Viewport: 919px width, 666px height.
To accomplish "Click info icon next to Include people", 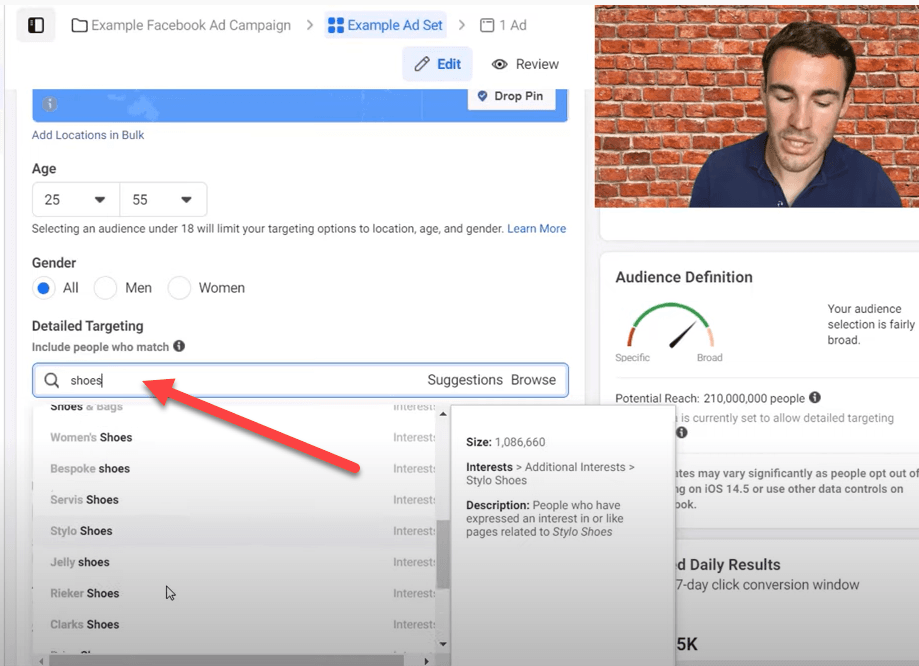I will coord(179,346).
